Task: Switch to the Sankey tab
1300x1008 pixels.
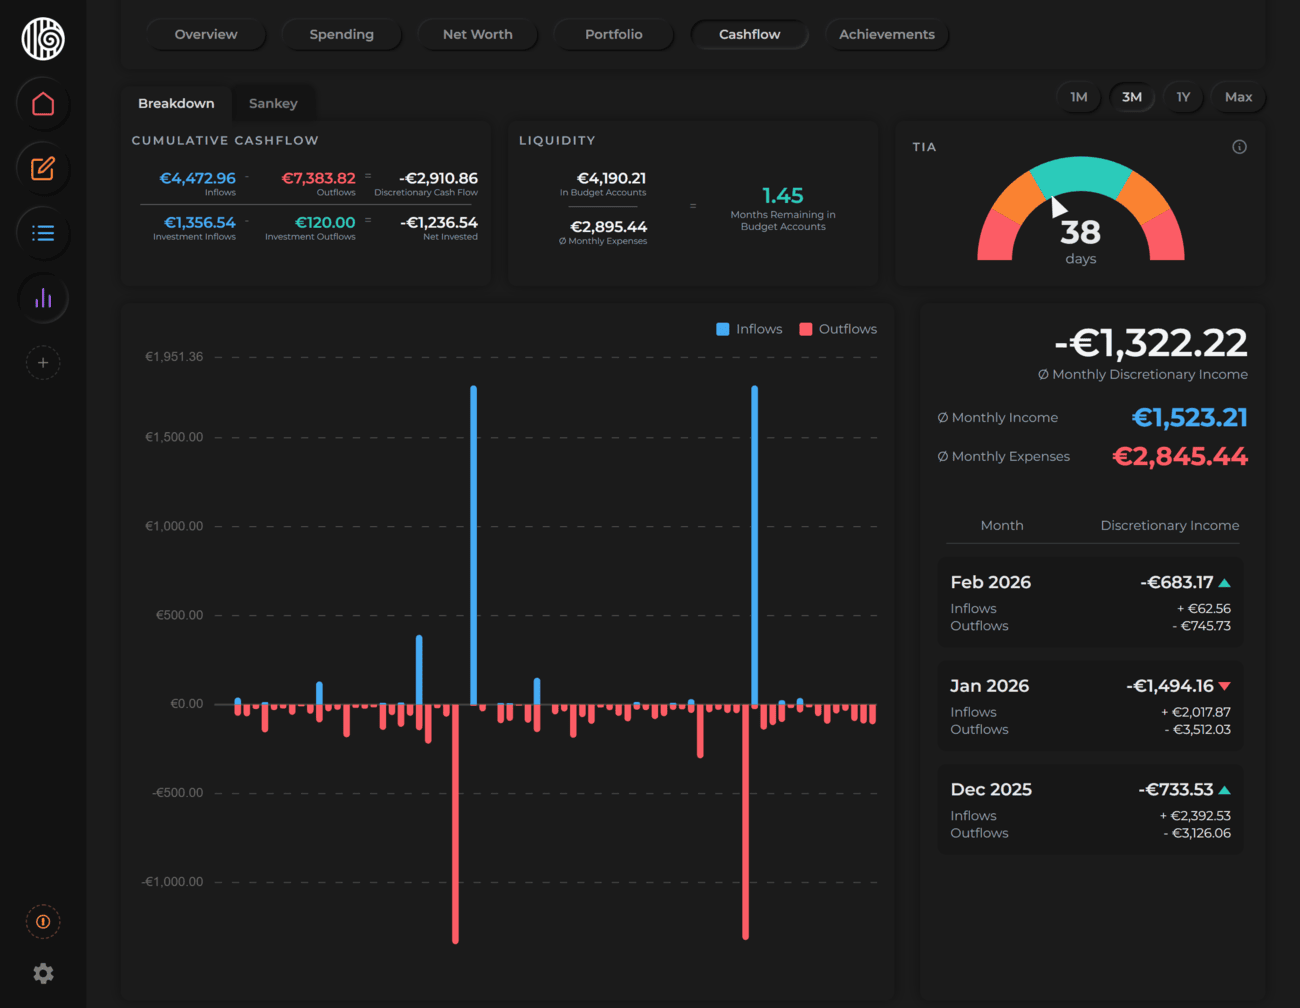Action: click(x=273, y=103)
